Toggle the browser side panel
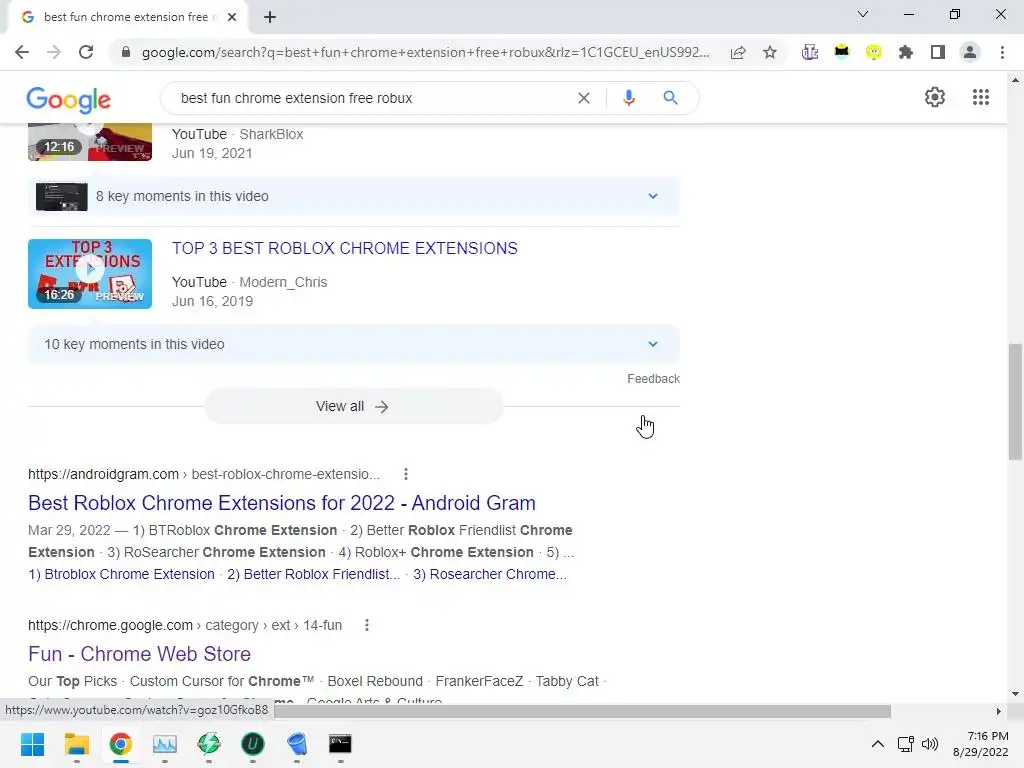 click(938, 52)
